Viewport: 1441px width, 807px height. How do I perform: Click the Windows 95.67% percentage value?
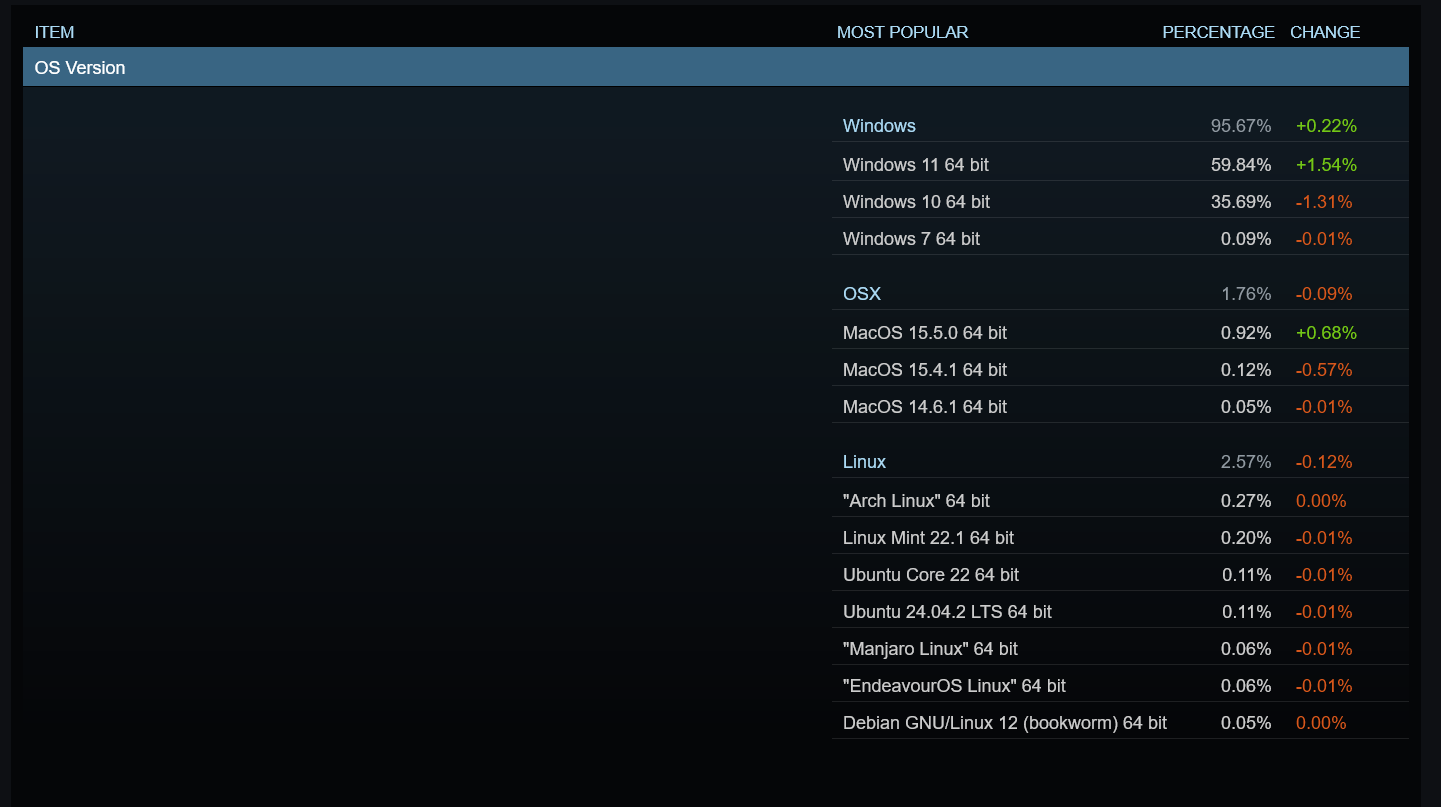[x=1241, y=126]
